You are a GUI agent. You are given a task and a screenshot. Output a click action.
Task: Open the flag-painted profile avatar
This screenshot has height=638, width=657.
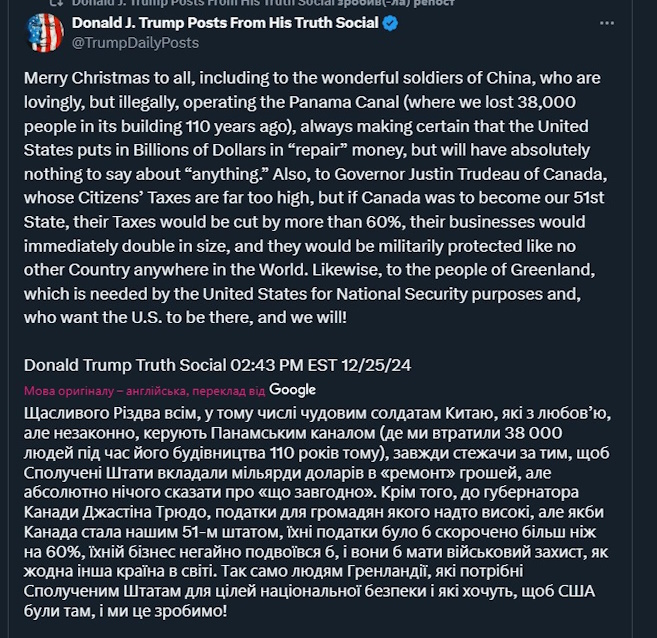click(45, 33)
